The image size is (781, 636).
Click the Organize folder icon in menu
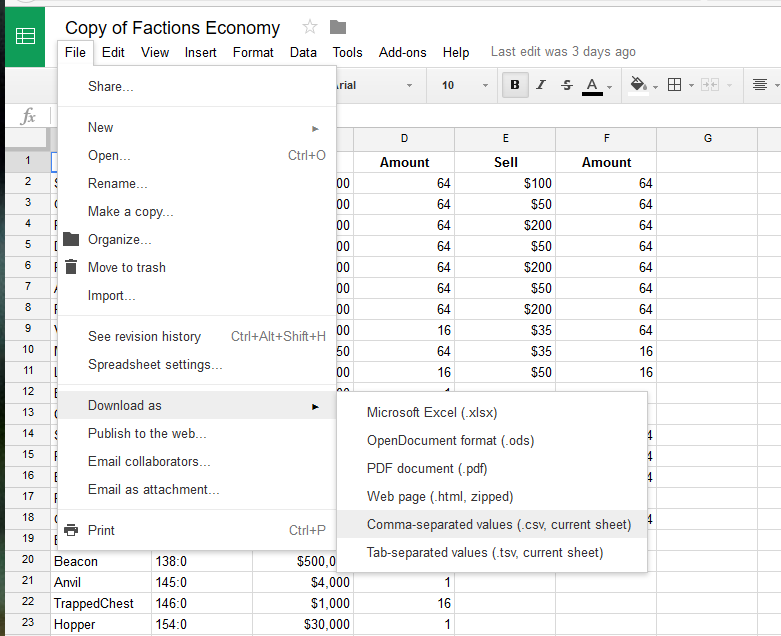71,240
